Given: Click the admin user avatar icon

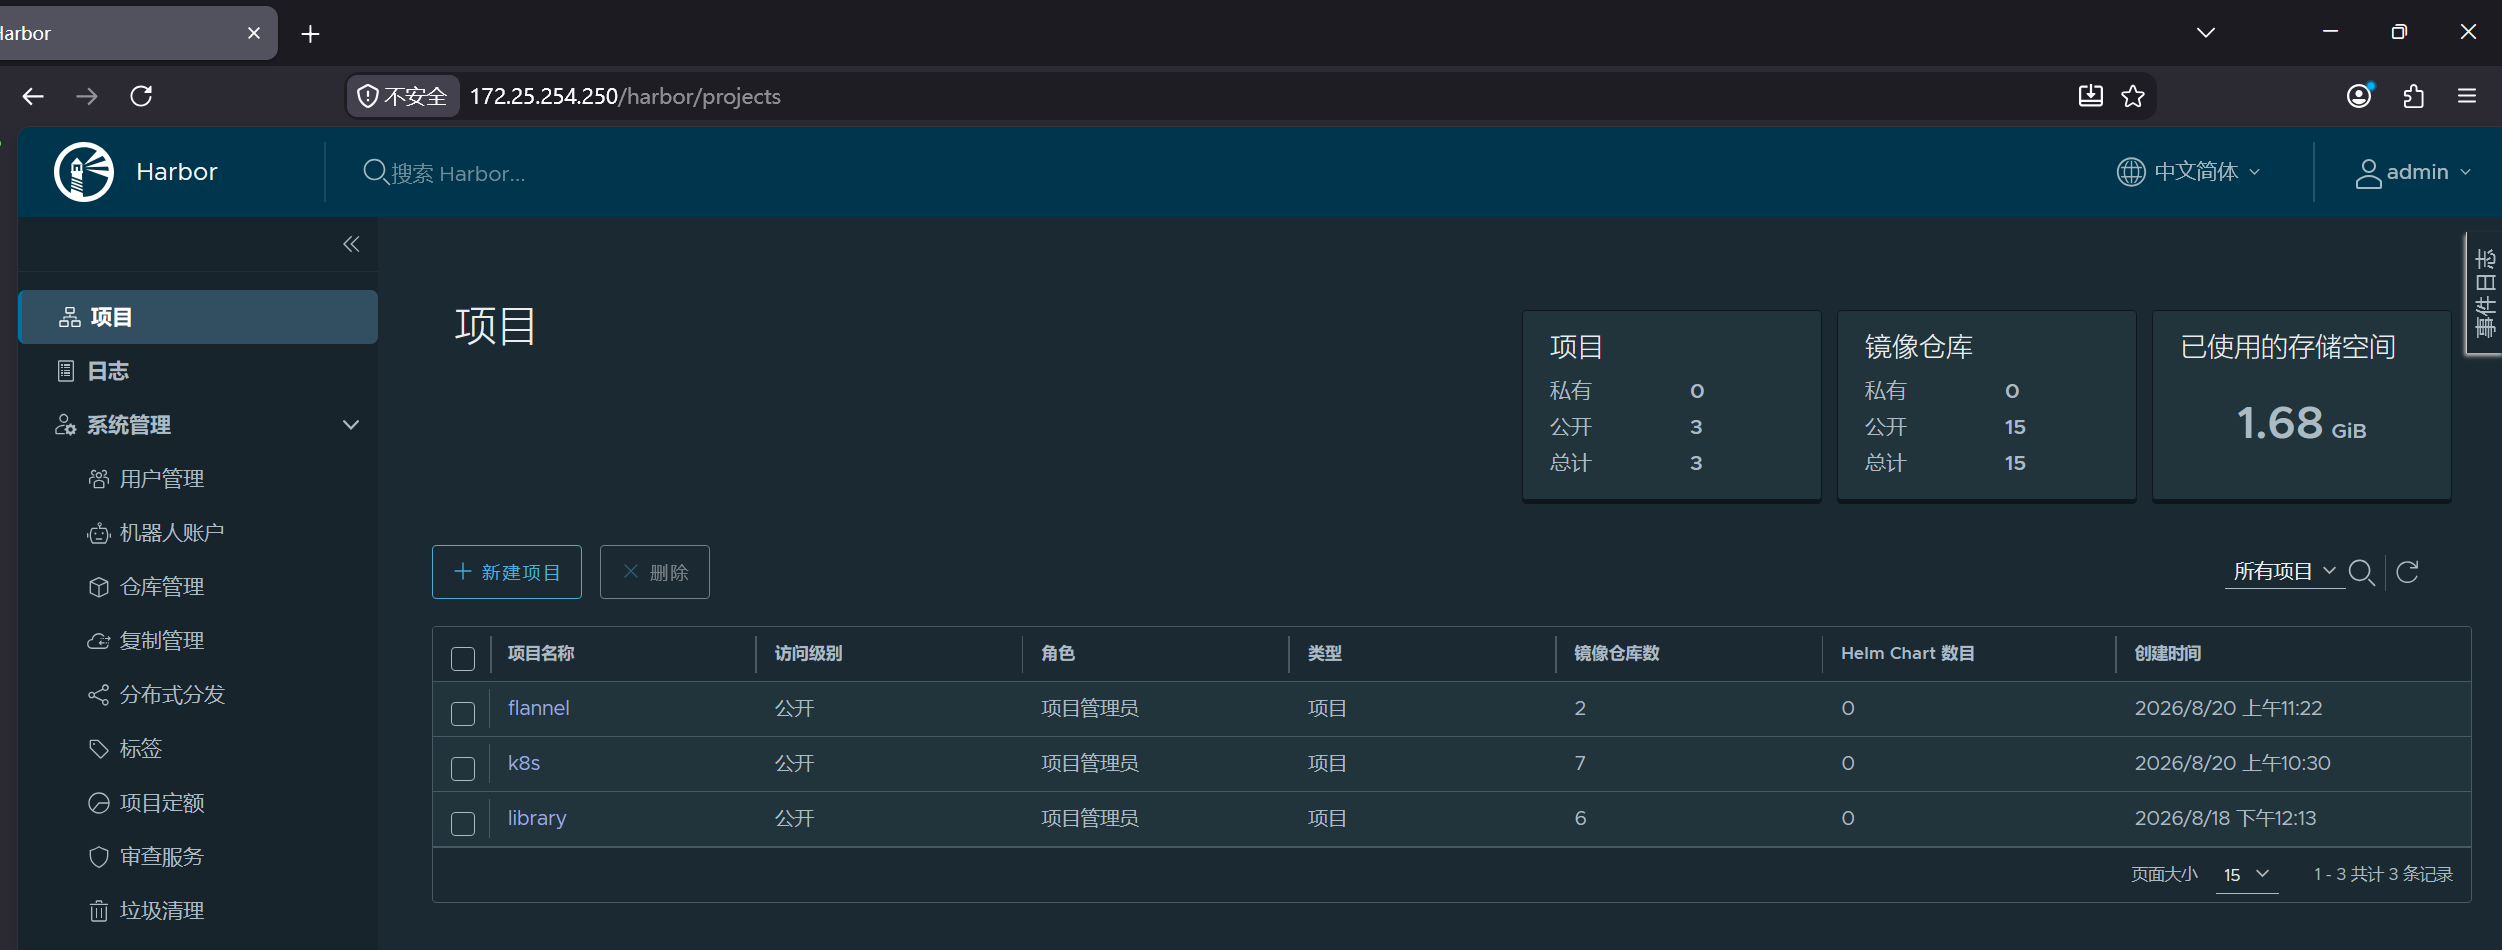Looking at the screenshot, I should (2368, 173).
